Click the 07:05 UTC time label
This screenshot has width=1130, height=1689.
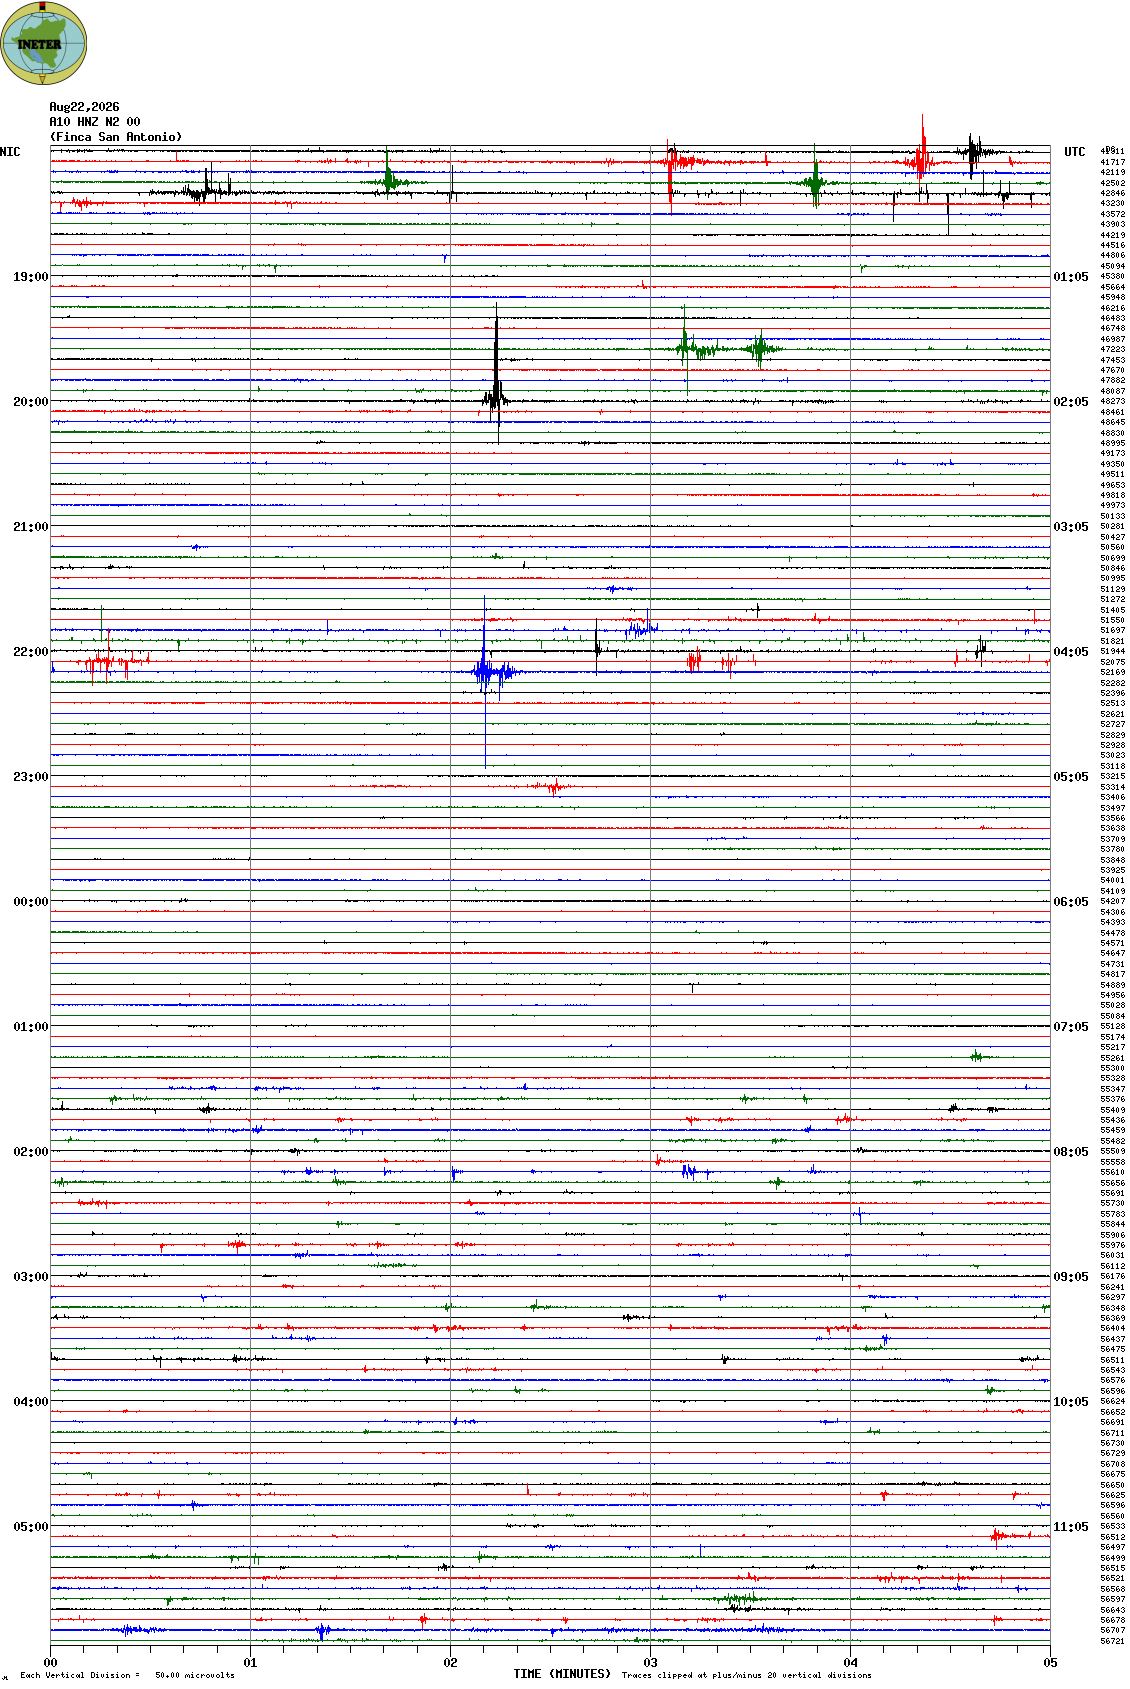coord(1071,1027)
